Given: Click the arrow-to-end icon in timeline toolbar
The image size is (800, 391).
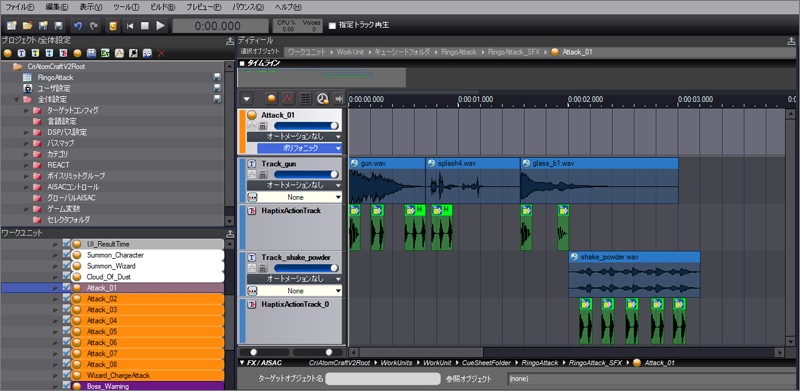Looking at the screenshot, I should tap(339, 99).
